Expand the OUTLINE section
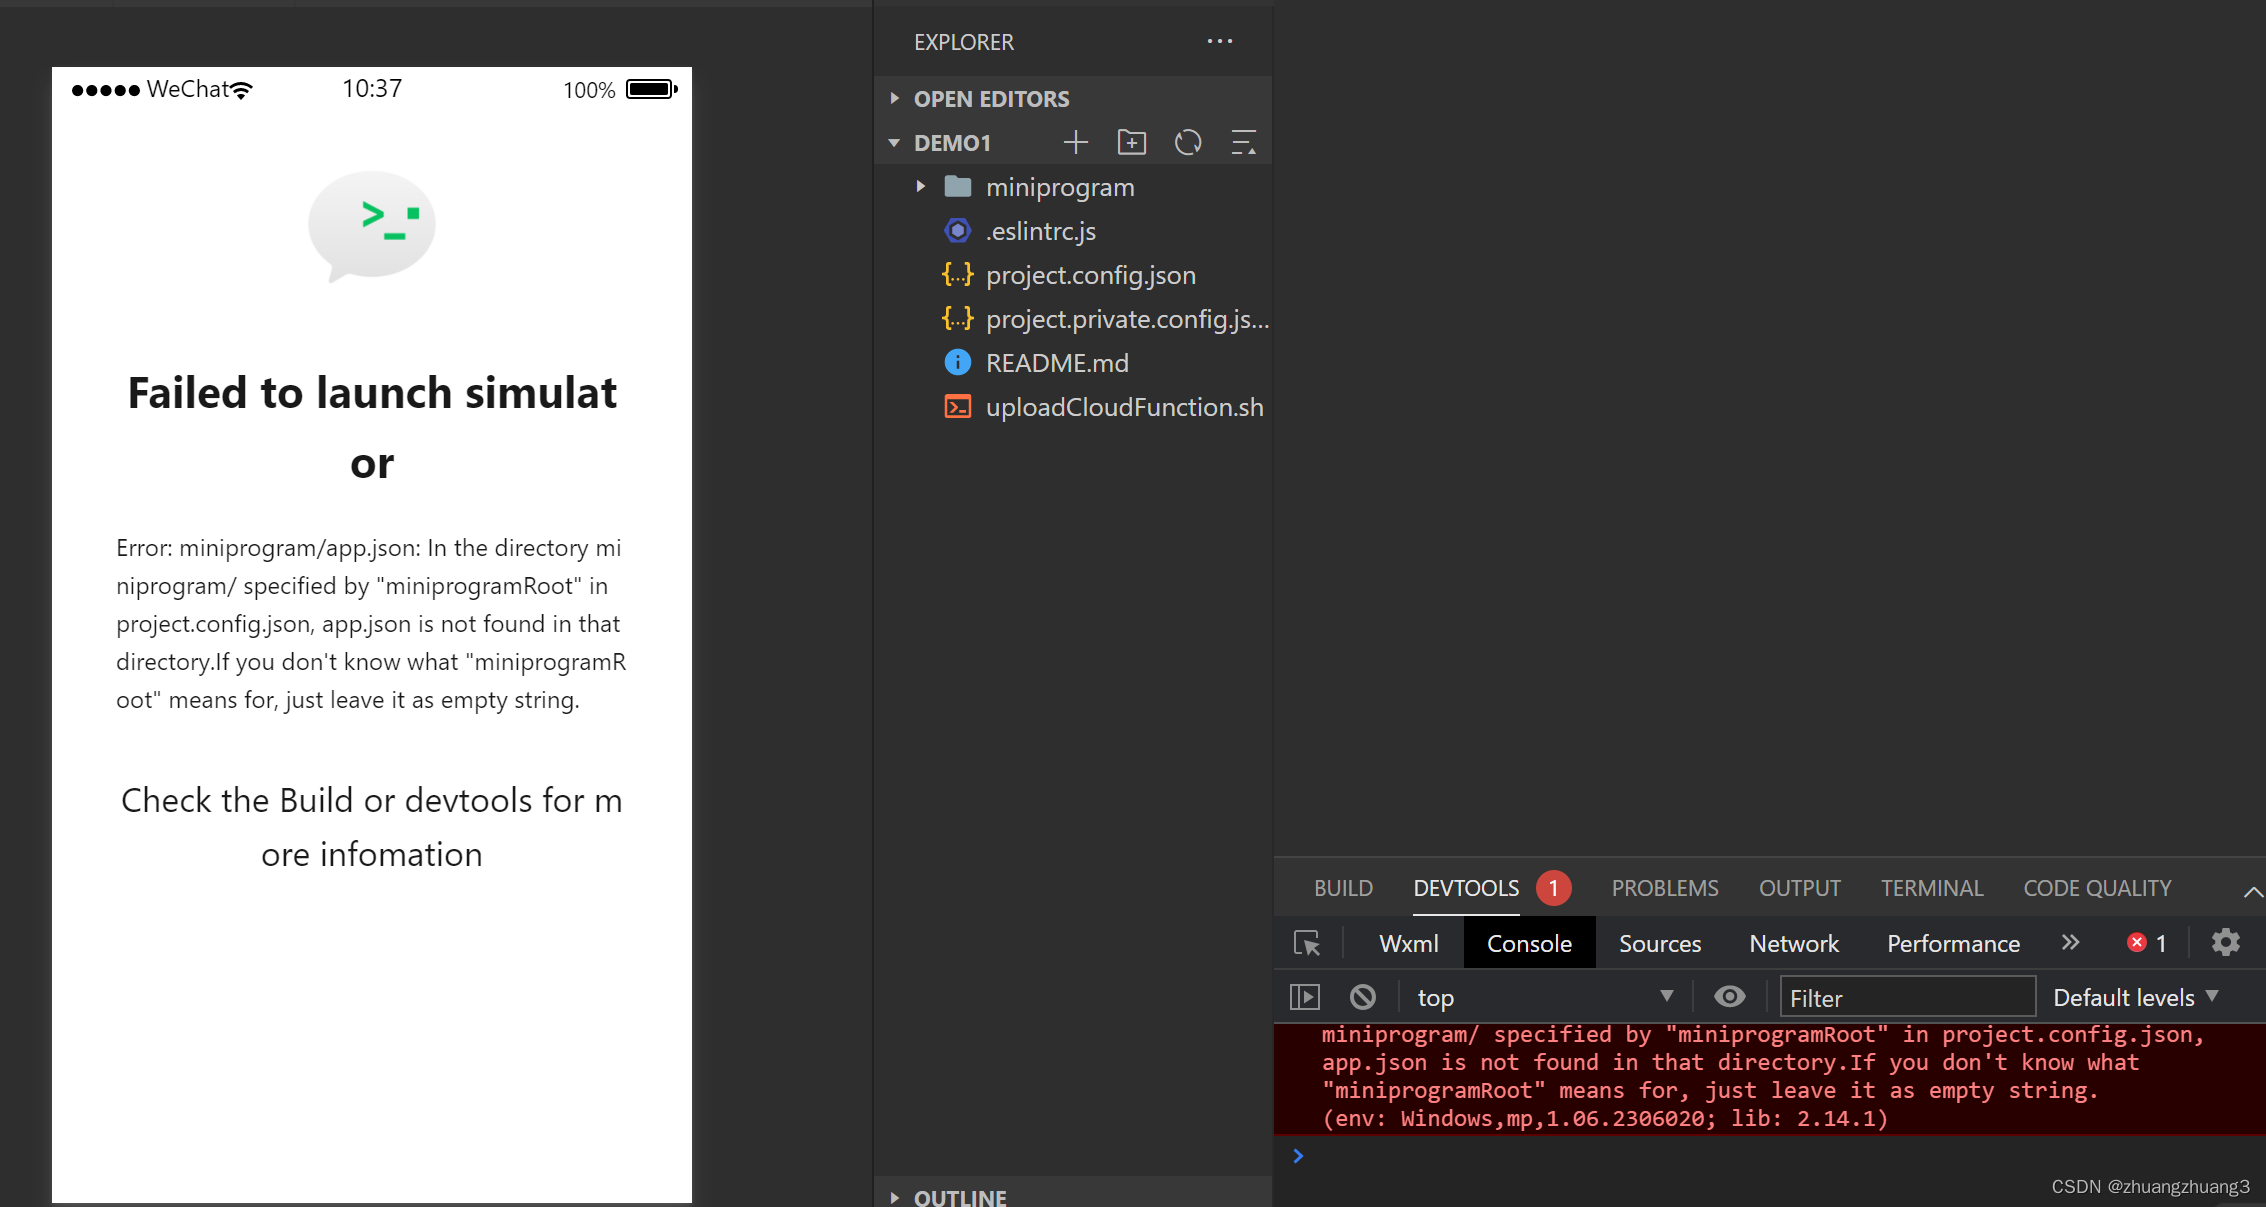This screenshot has width=2266, height=1207. coord(1073,1196)
